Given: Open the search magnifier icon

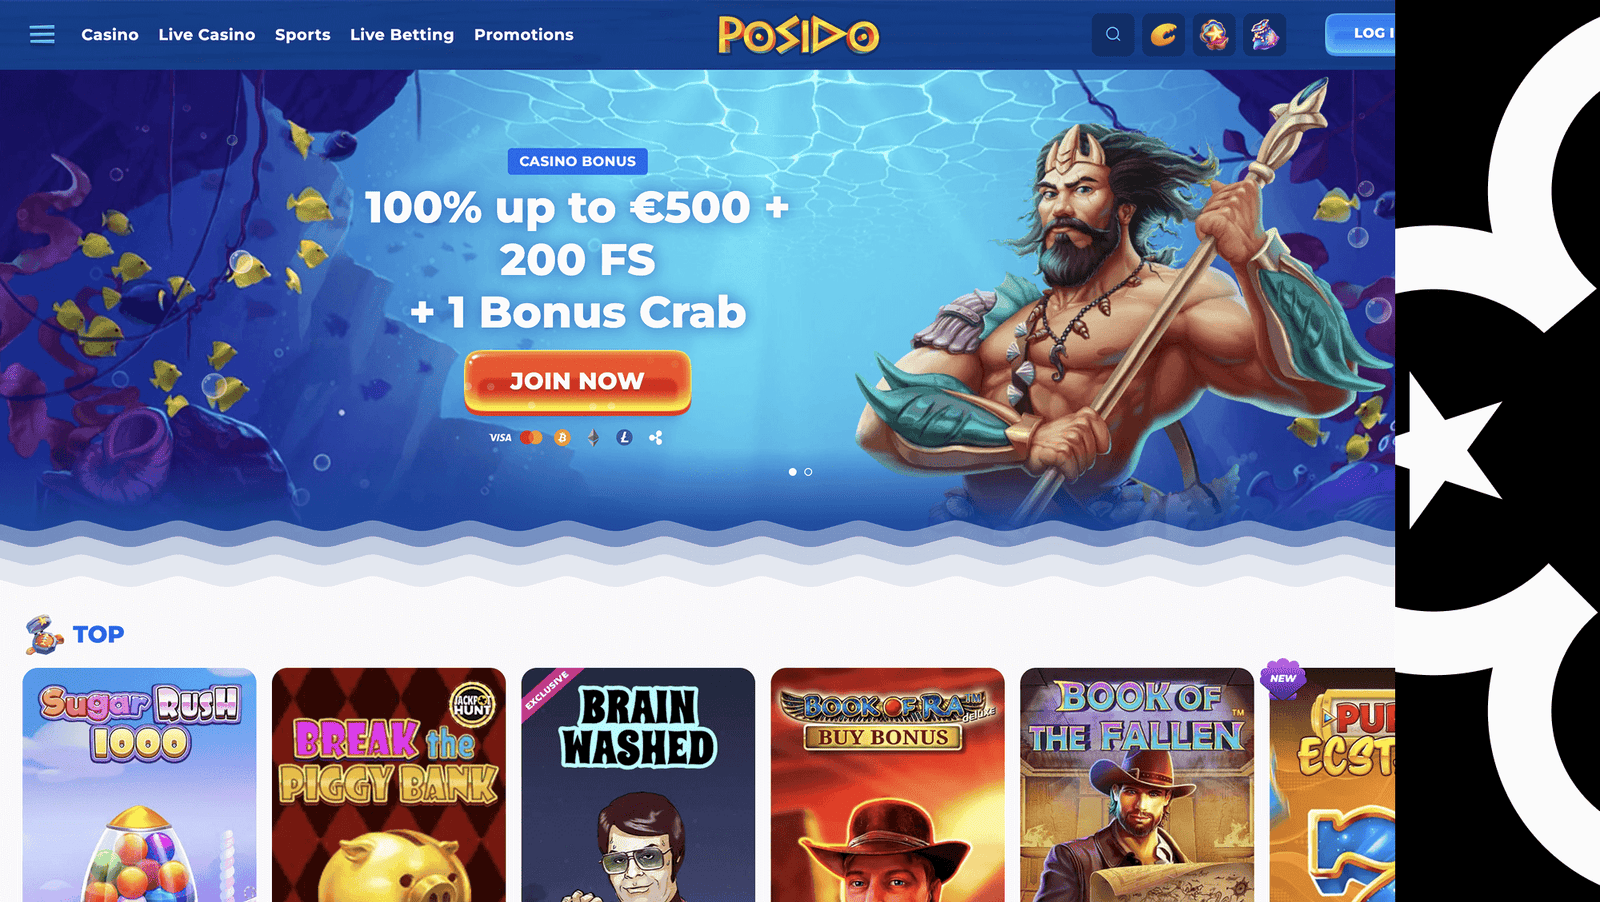Looking at the screenshot, I should 1113,35.
